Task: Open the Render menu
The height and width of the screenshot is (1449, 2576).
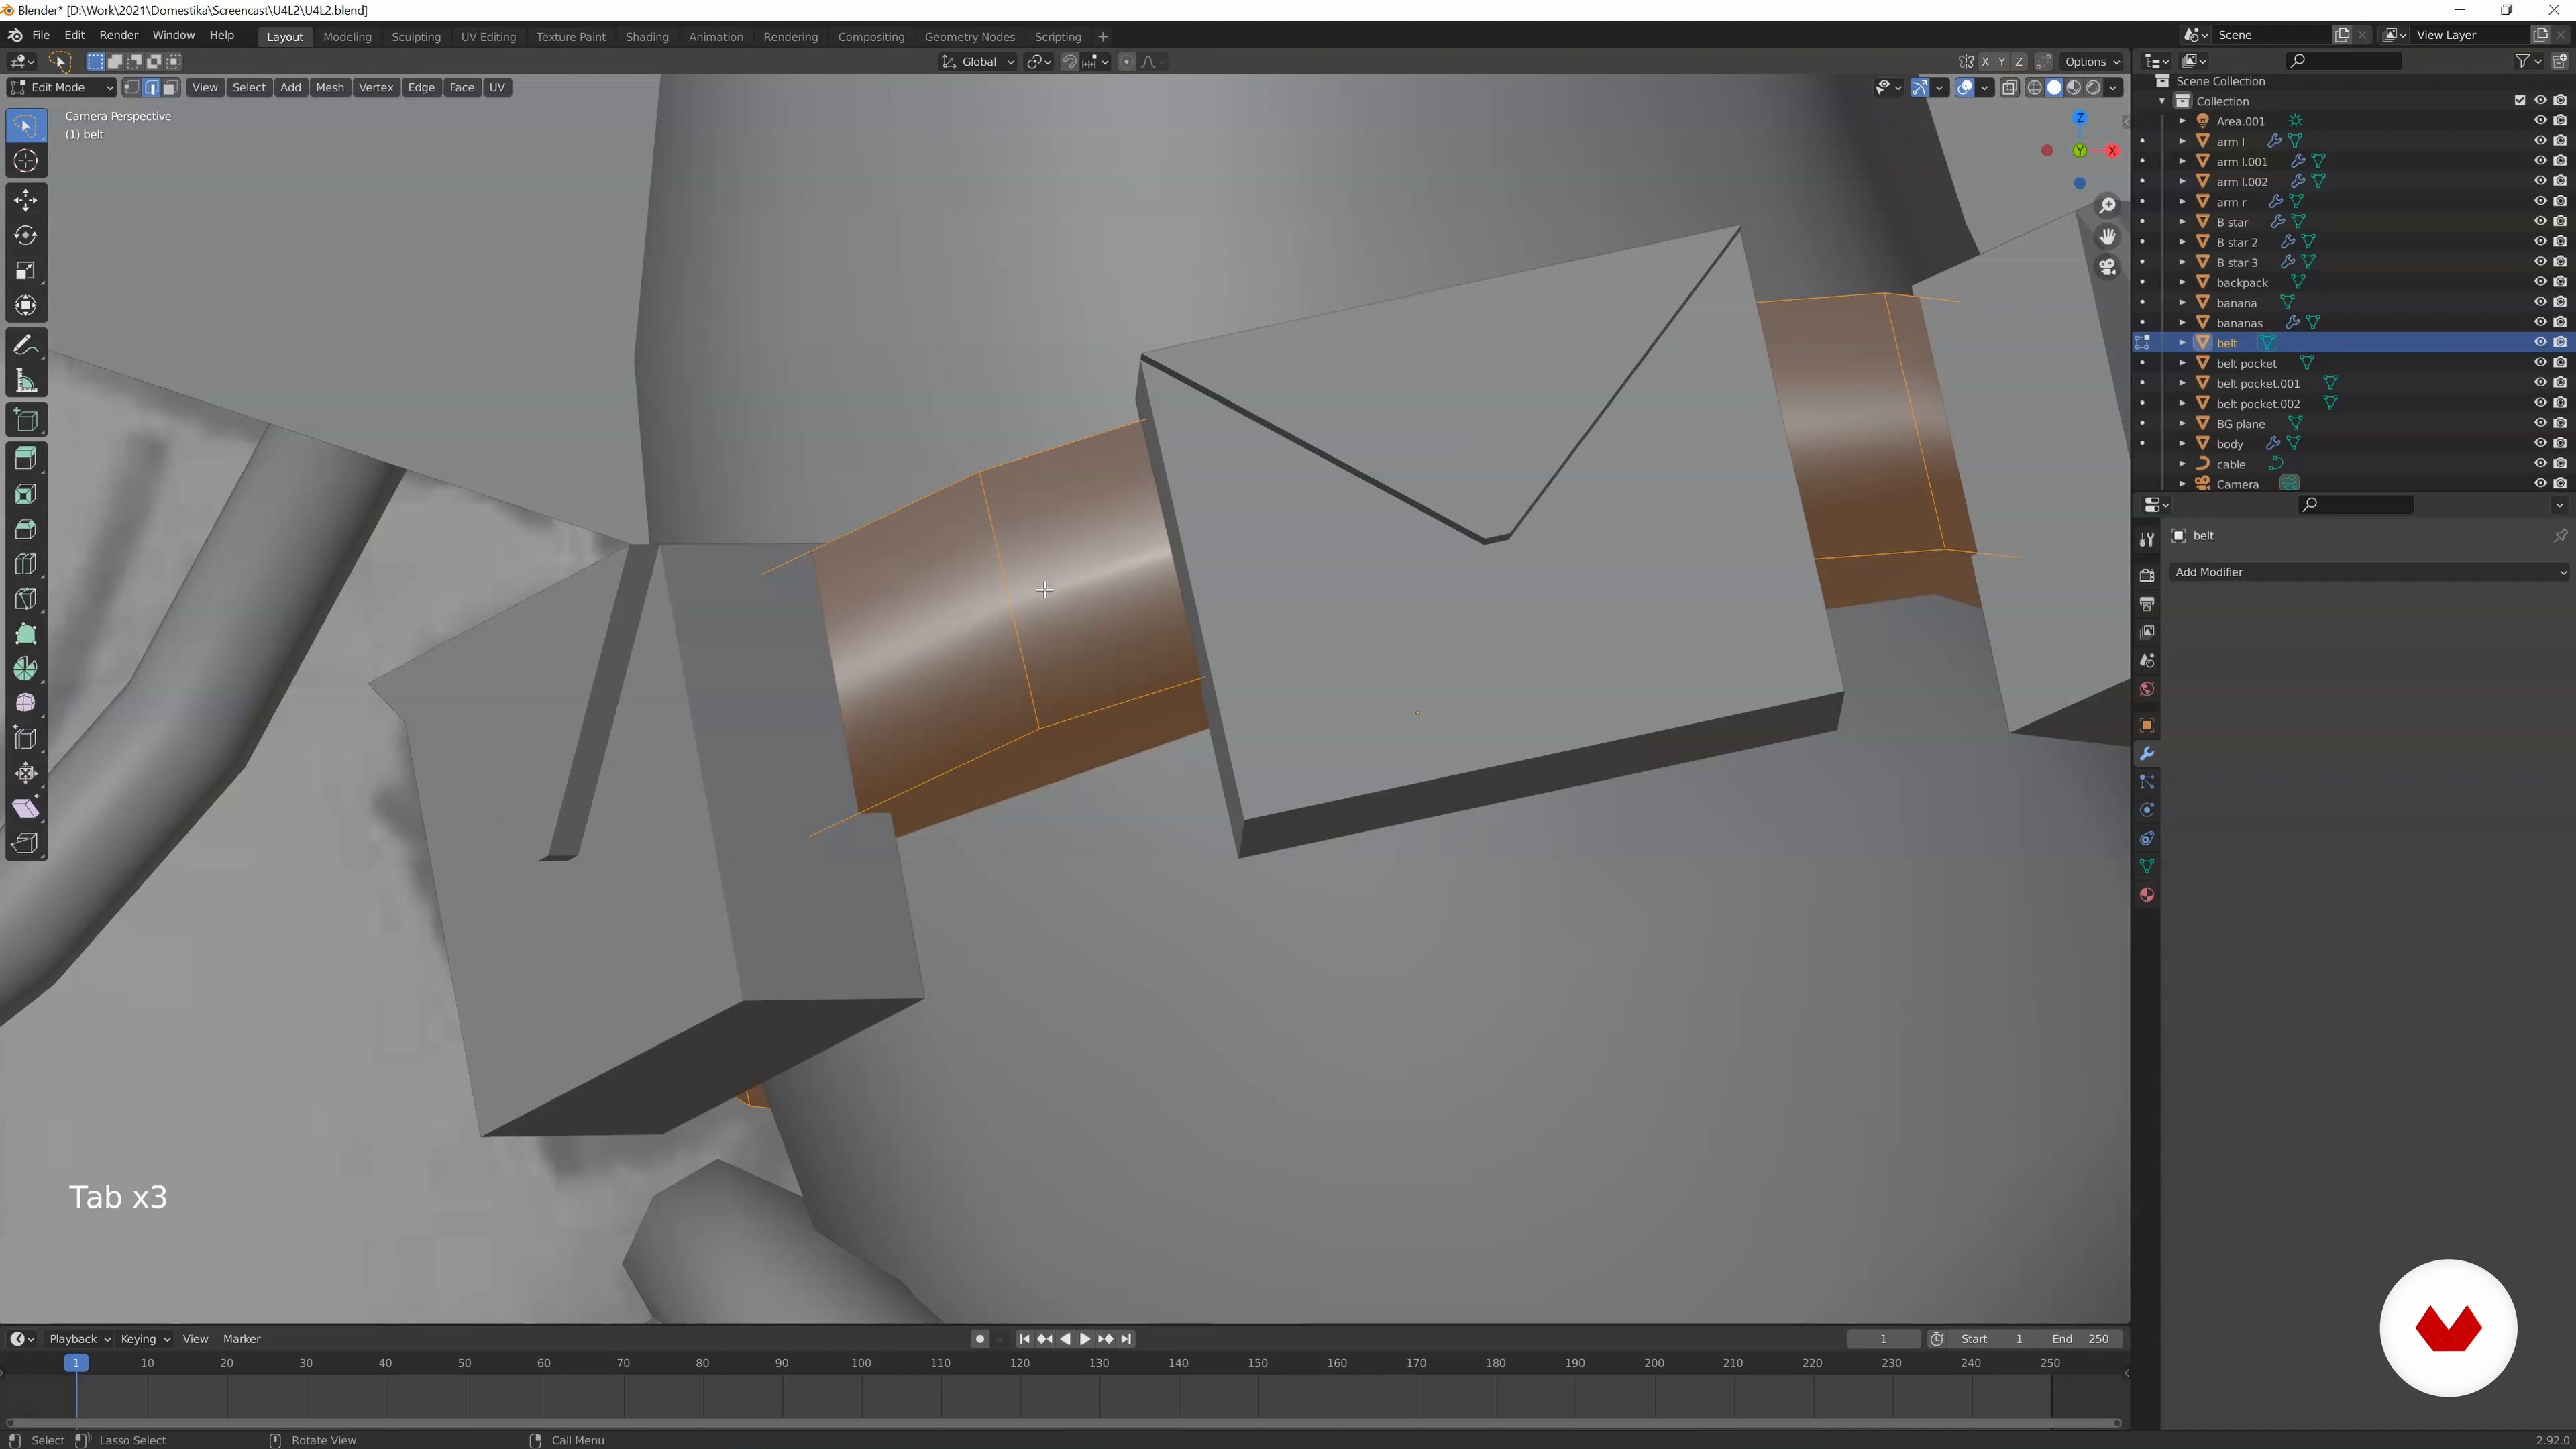Action: coord(118,35)
